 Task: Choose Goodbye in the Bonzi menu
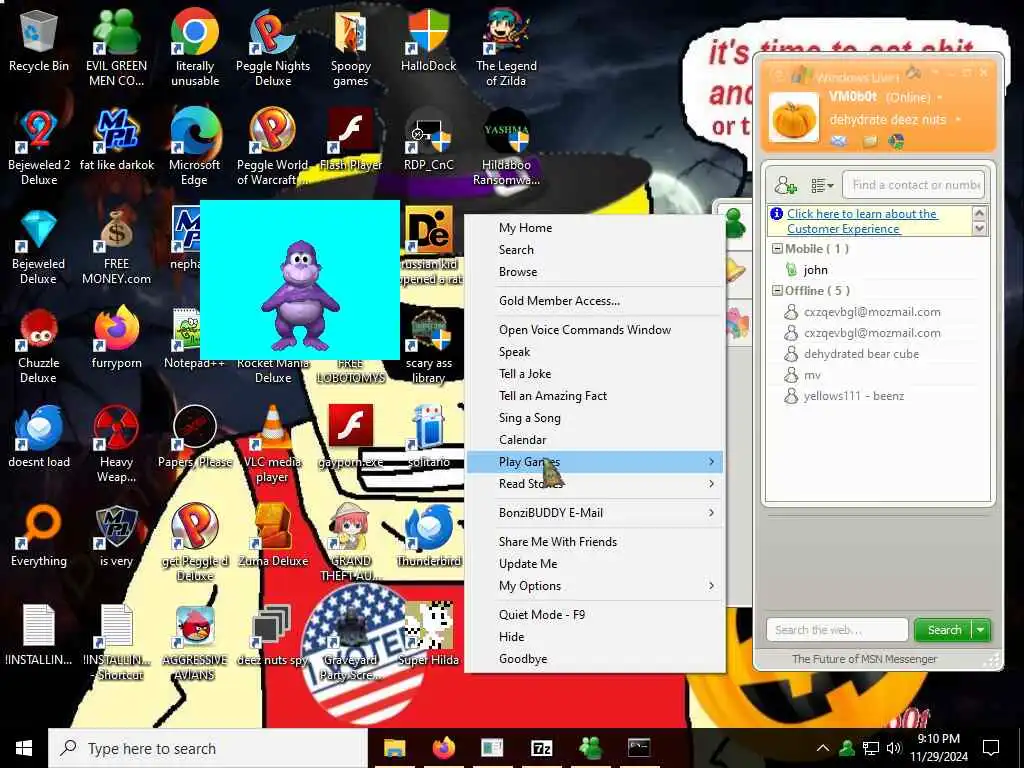click(522, 659)
